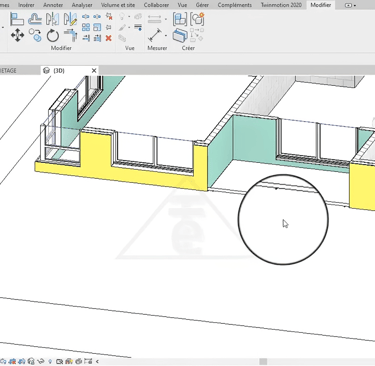Click the Create Assembly icon

(180, 19)
